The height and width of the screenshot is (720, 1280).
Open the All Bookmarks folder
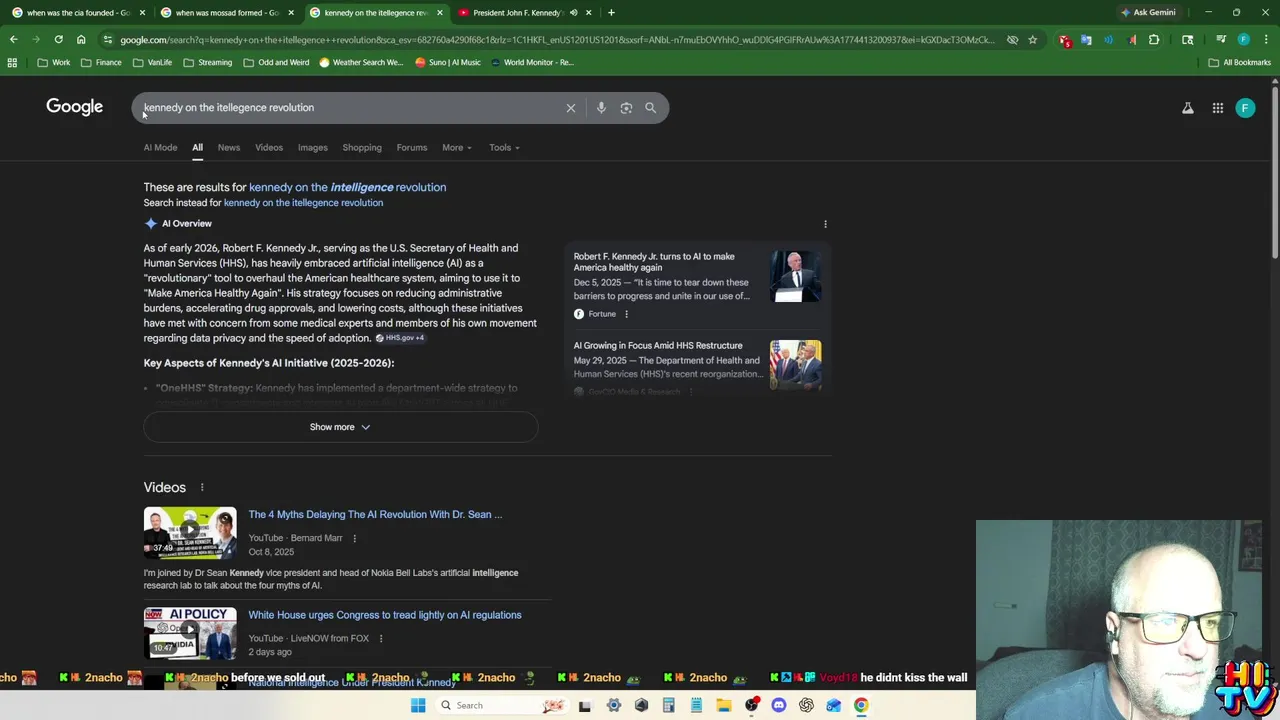[x=1239, y=63]
